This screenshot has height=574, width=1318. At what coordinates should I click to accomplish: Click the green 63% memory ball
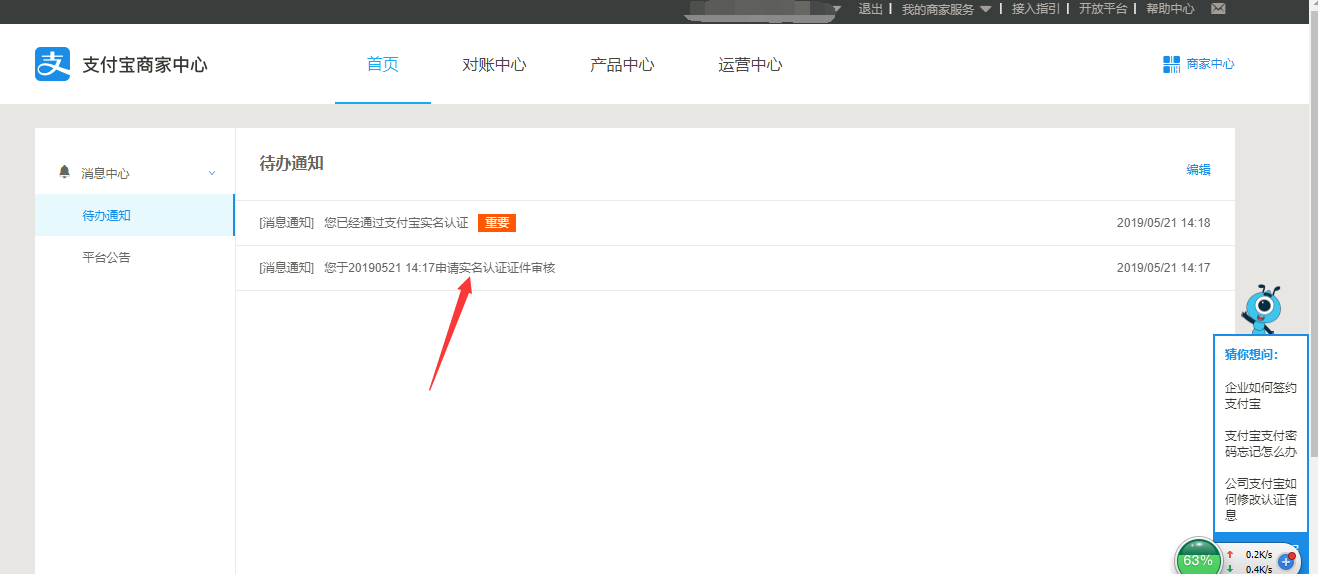point(1198,559)
